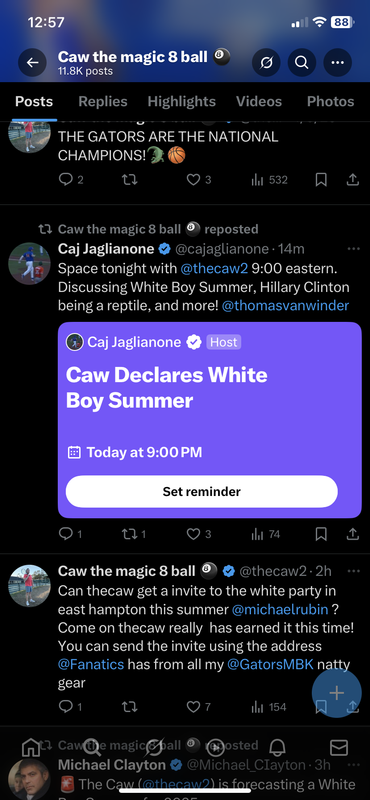This screenshot has width=370, height=800.
Task: Go back using the arrow icon
Action: [32, 62]
